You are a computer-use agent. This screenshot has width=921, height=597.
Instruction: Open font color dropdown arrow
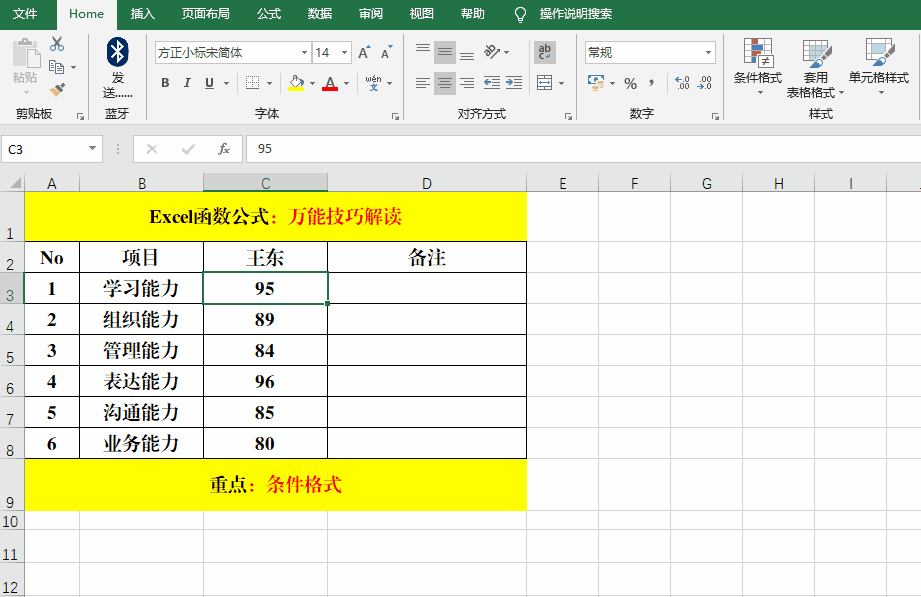pos(347,83)
